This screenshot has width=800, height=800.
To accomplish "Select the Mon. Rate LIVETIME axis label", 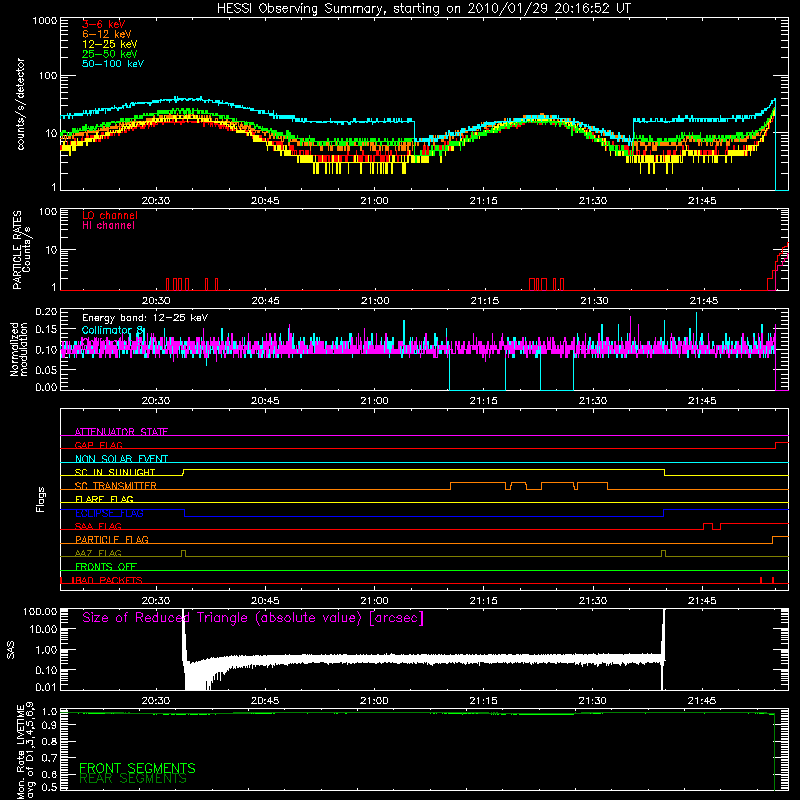I will pos(25,751).
